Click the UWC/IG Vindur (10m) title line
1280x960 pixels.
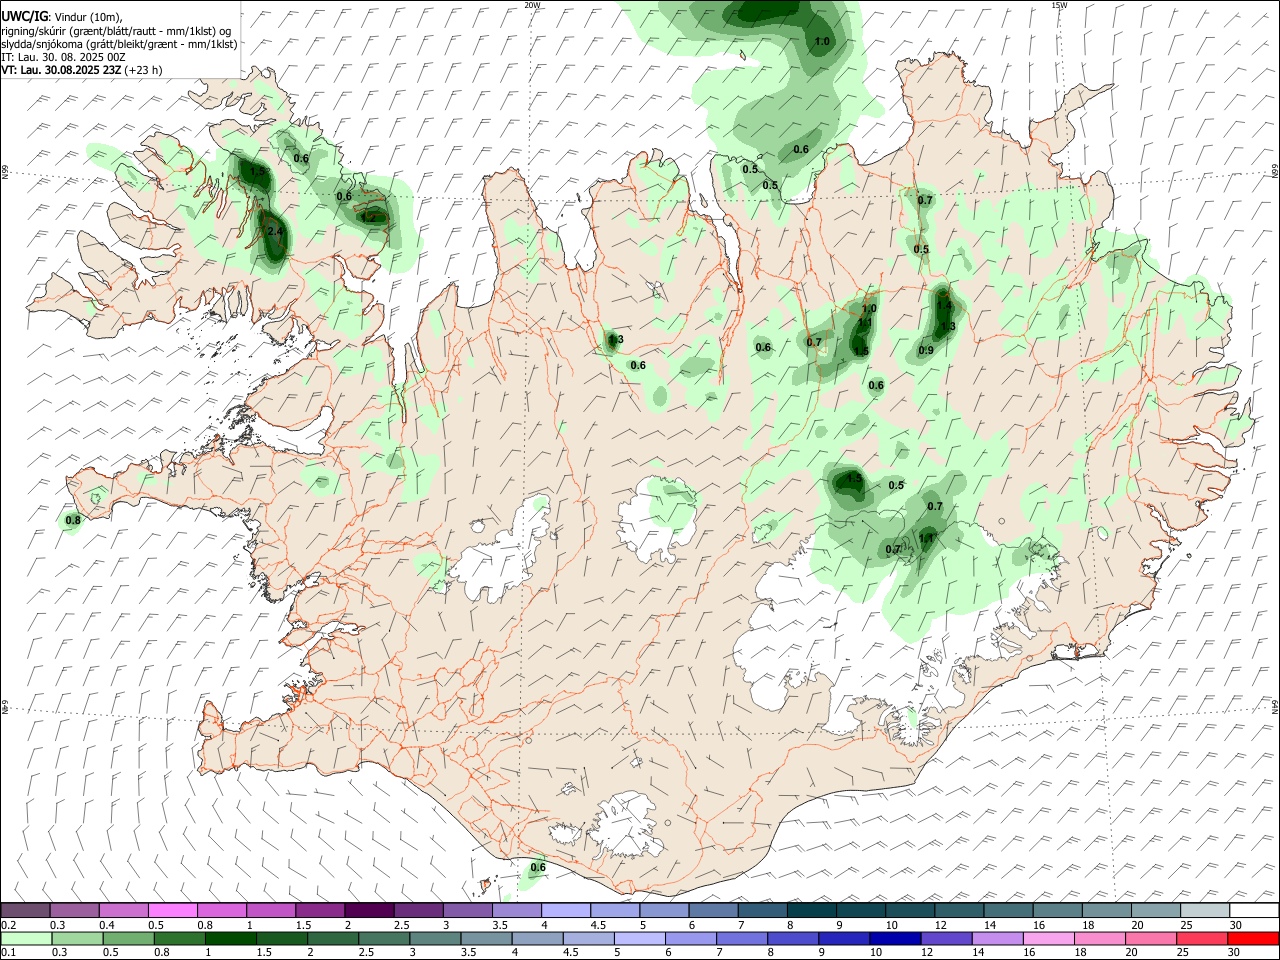[62, 17]
